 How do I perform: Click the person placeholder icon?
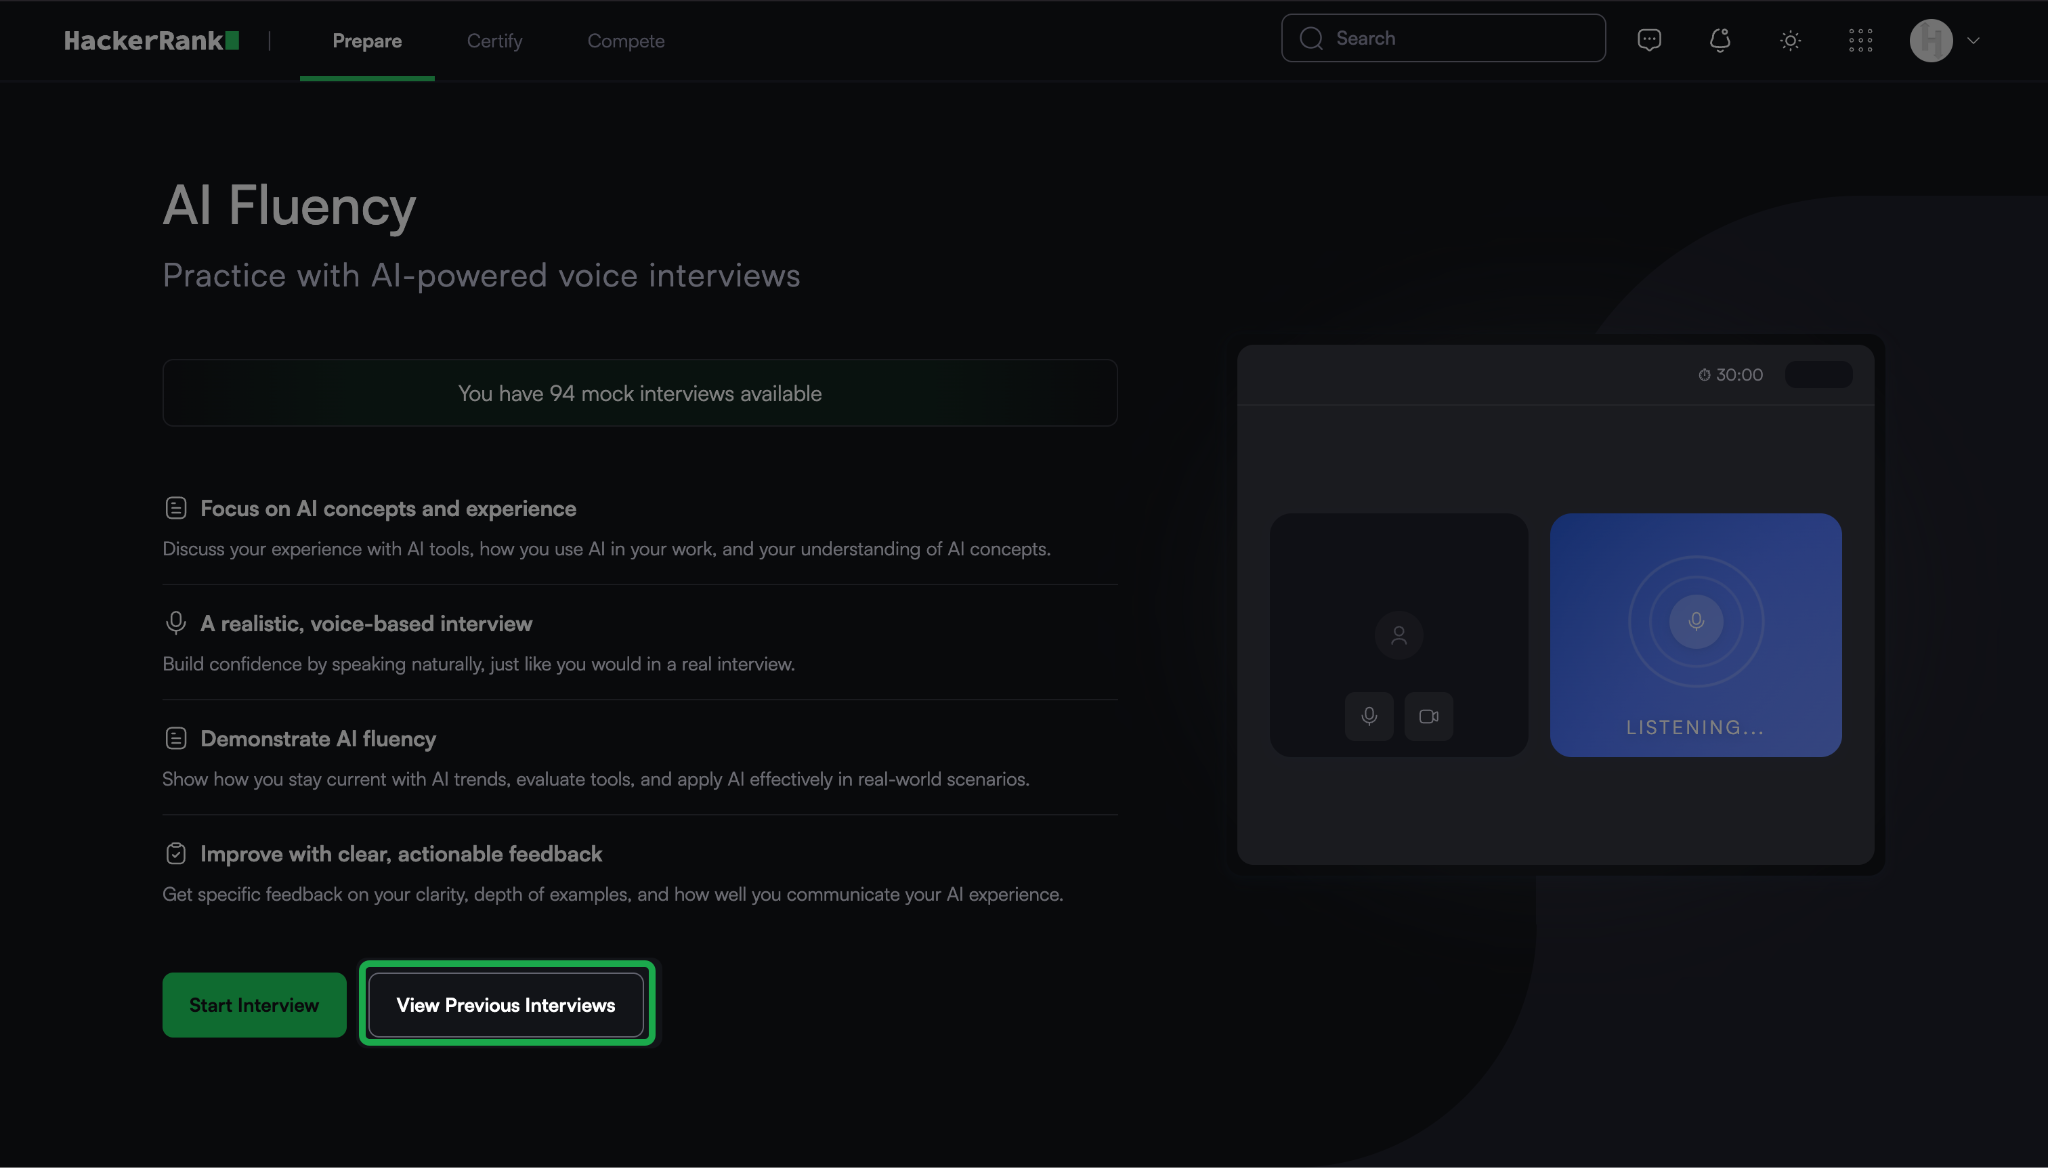pos(1399,635)
